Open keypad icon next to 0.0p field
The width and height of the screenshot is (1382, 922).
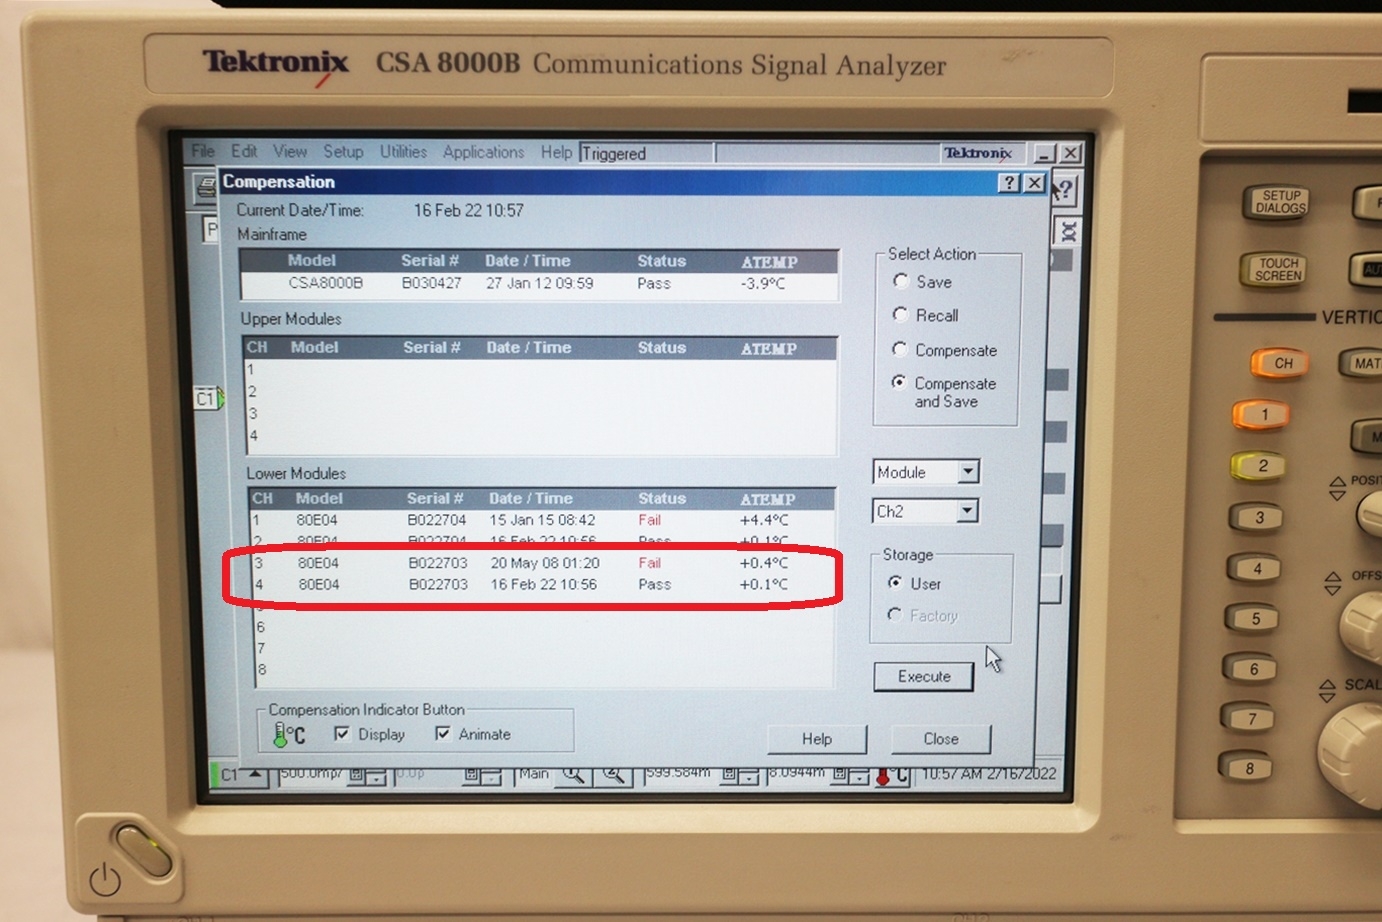pos(473,776)
